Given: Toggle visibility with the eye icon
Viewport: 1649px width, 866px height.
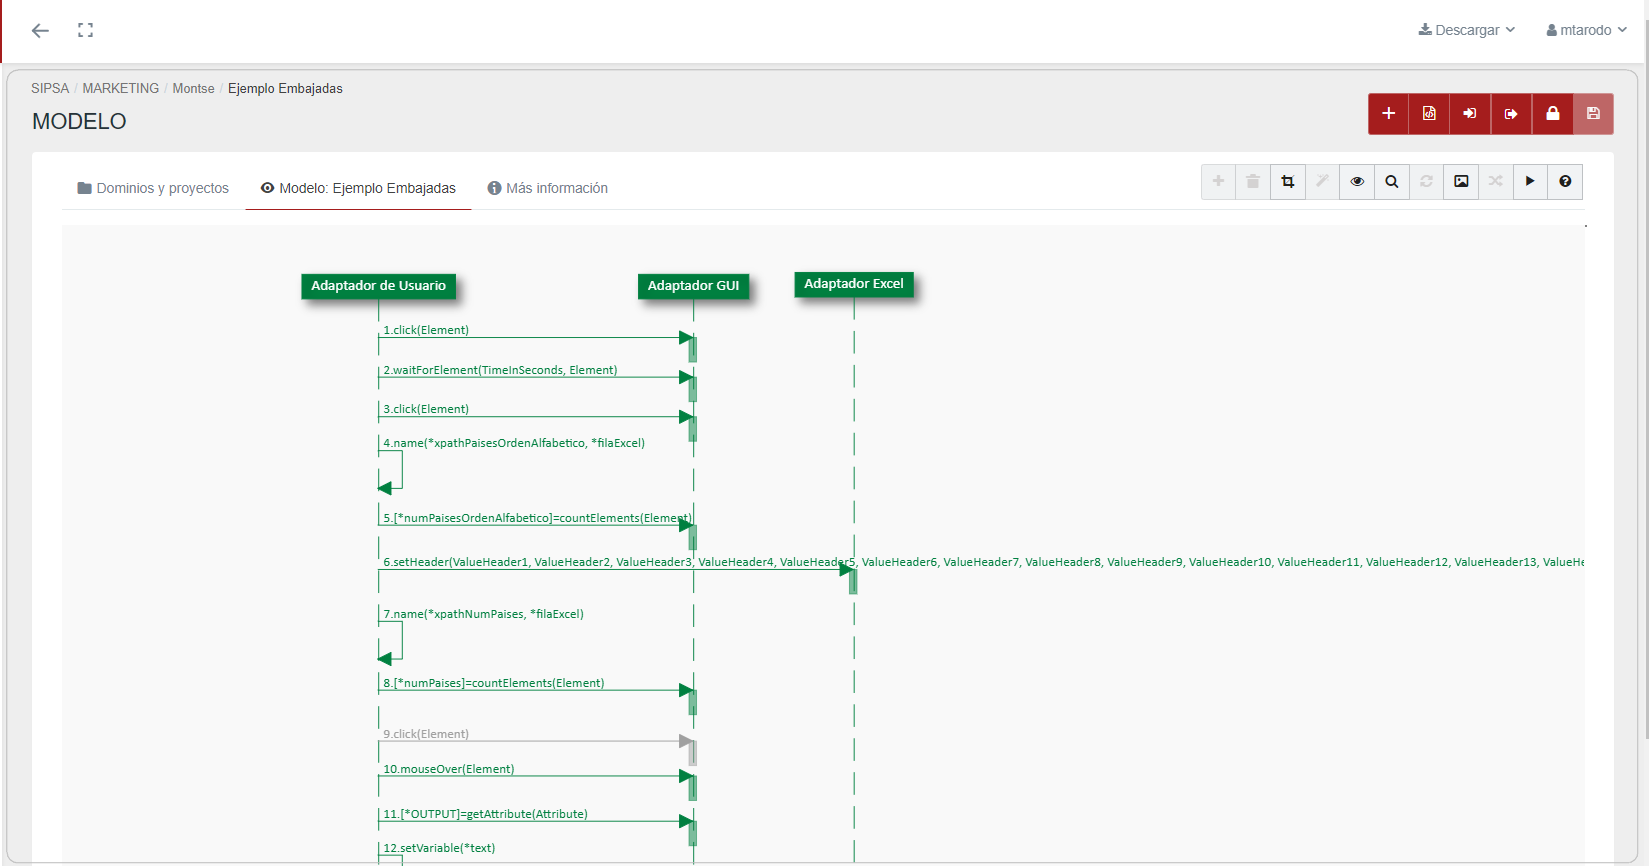Looking at the screenshot, I should coord(1357,182).
